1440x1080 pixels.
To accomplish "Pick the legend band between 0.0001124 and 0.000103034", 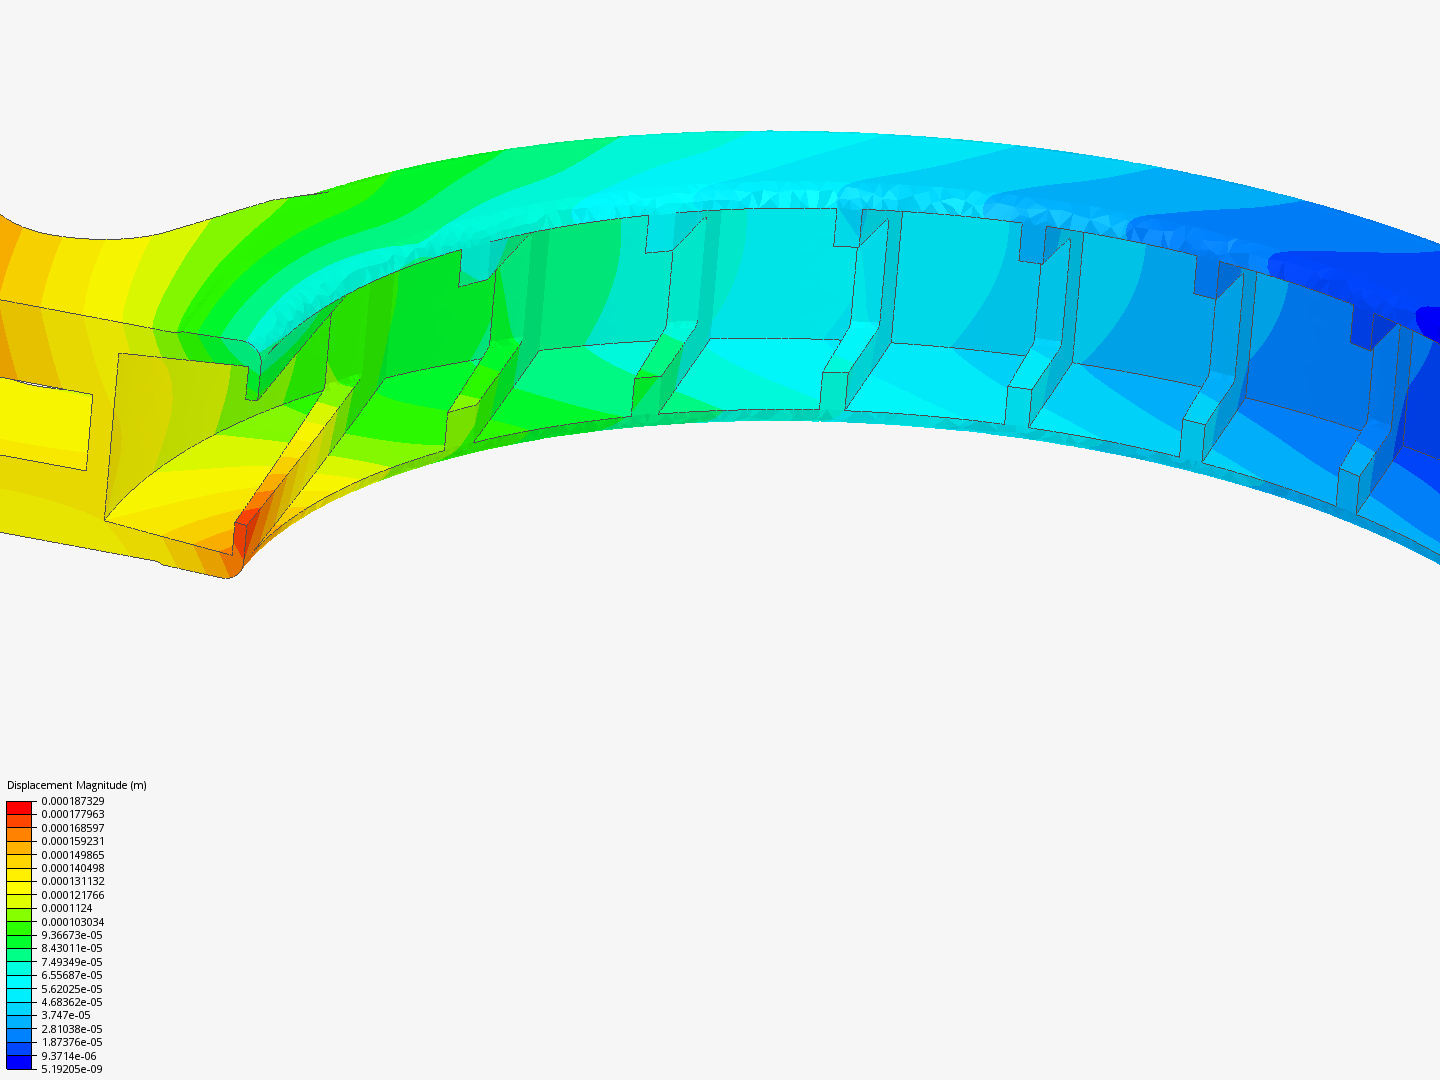I will [x=19, y=915].
